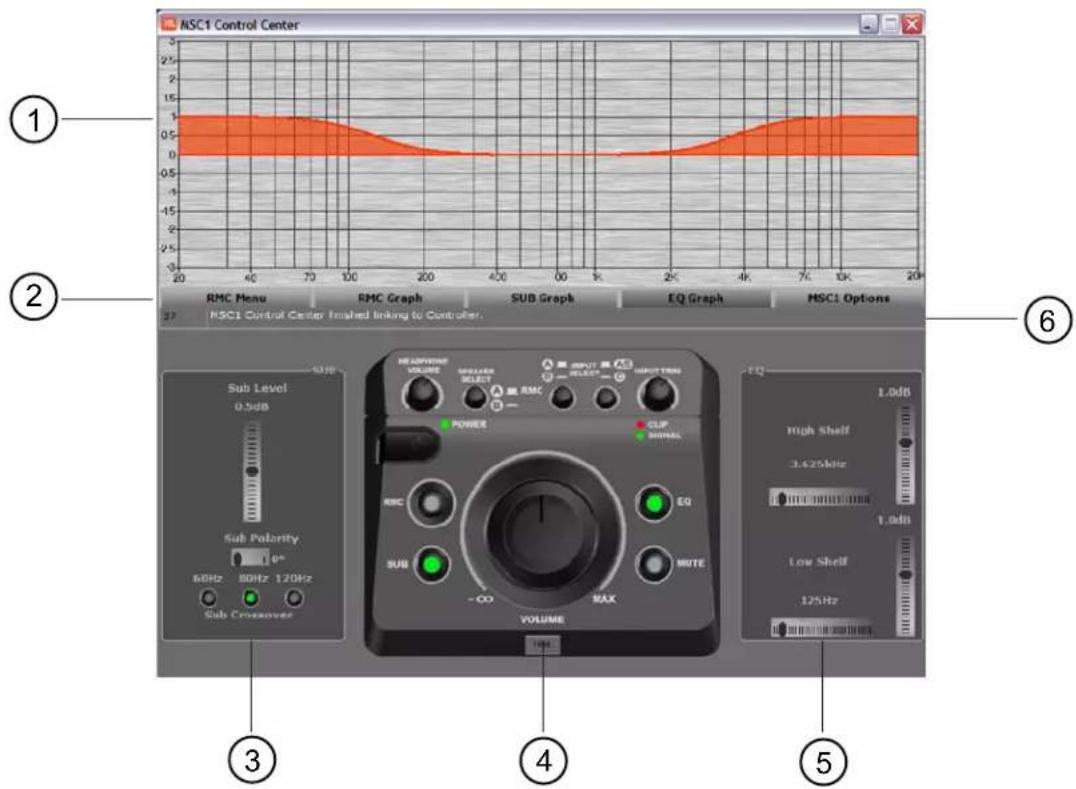
Task: Select the 80Hz sub crossover option
Action: tap(250, 598)
